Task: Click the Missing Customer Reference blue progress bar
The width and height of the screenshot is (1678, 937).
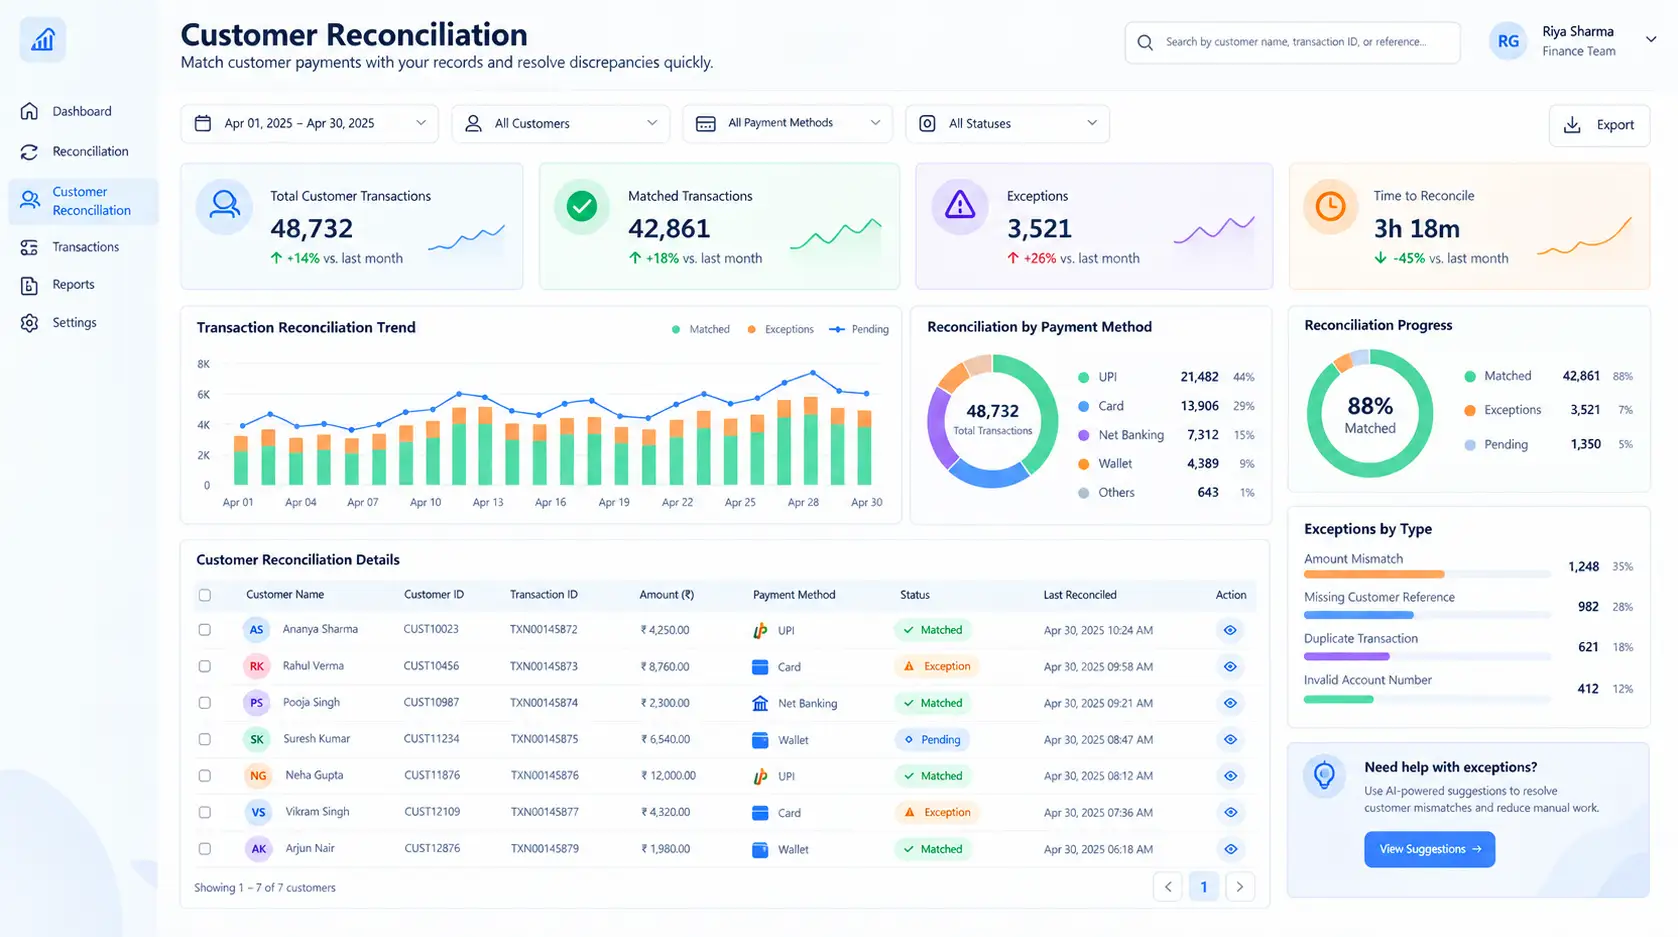Action: tap(1358, 616)
